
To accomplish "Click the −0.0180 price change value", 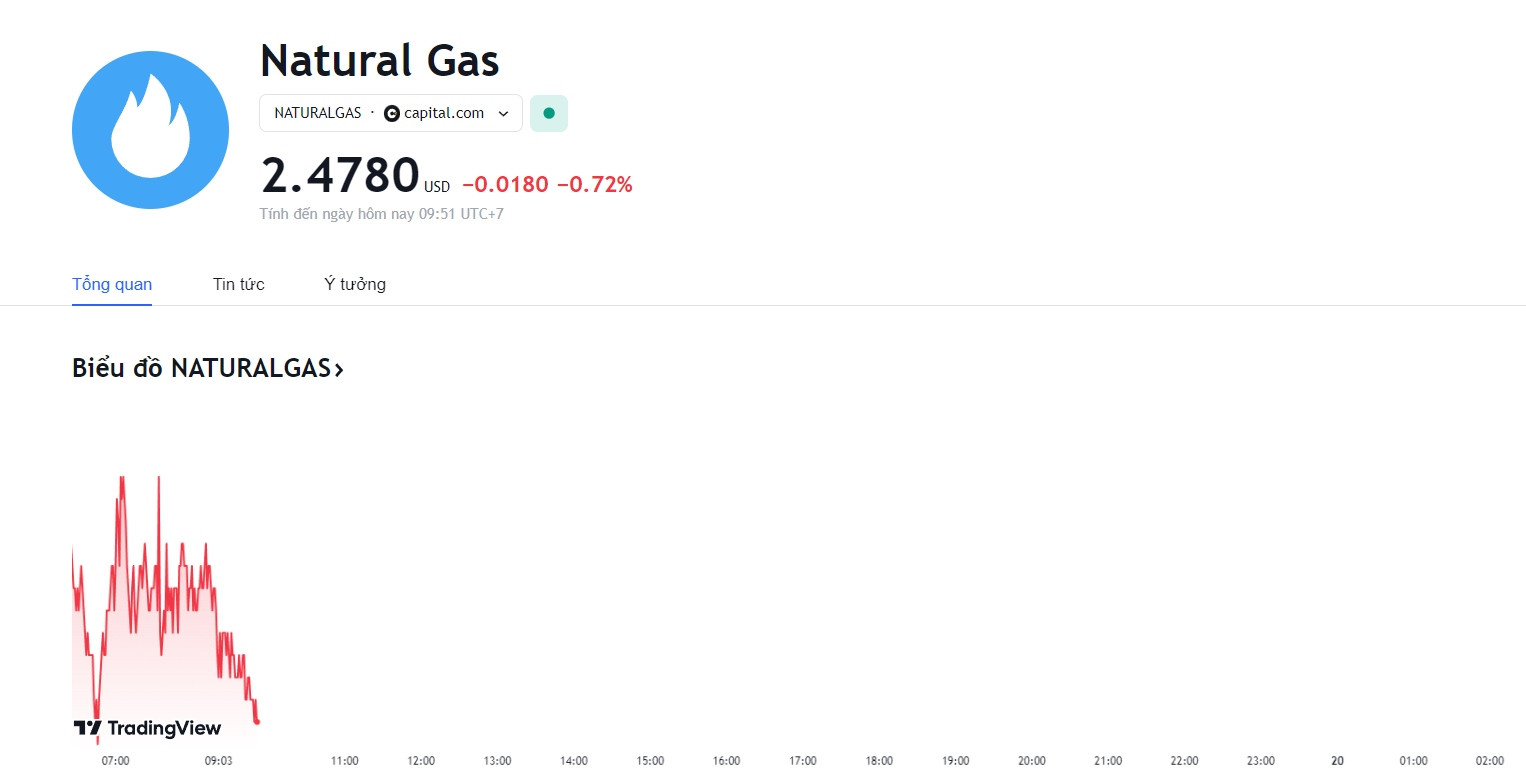I will [x=505, y=184].
